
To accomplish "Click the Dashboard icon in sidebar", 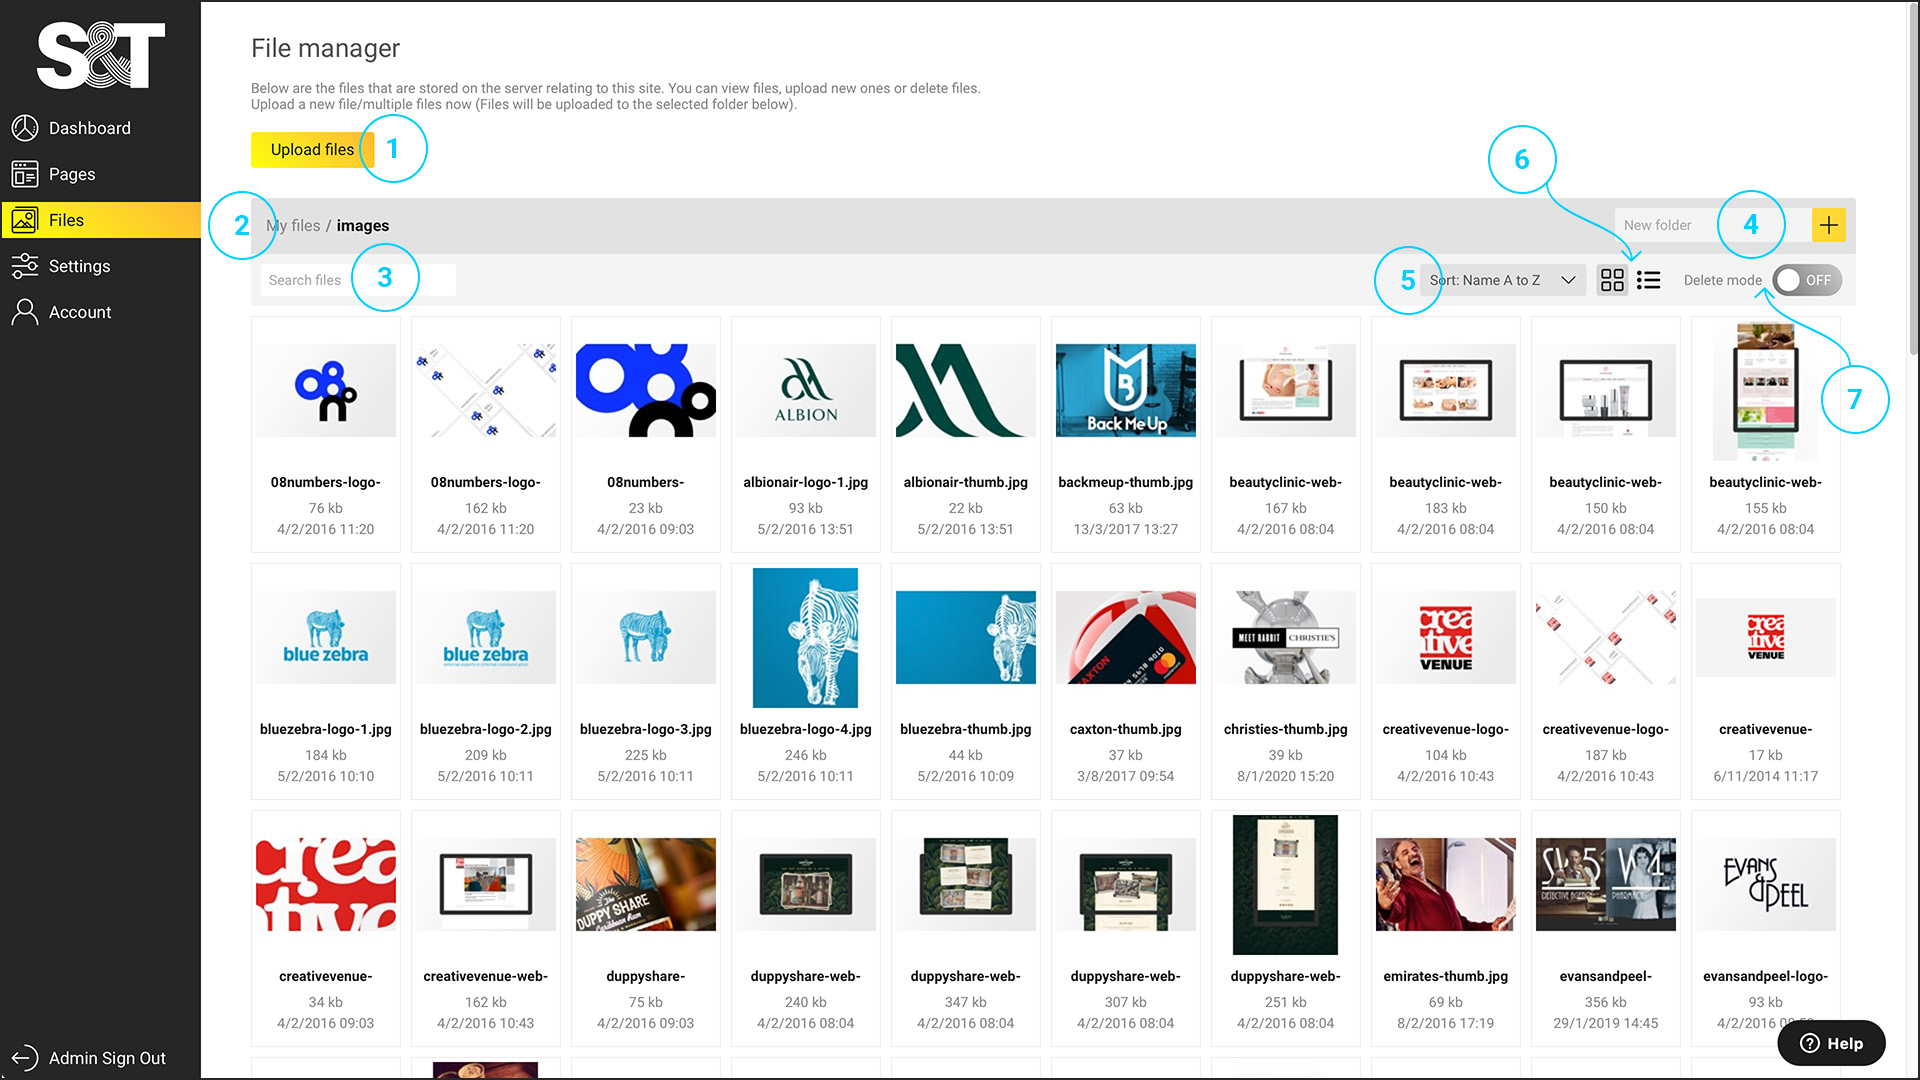I will pyautogui.click(x=25, y=128).
